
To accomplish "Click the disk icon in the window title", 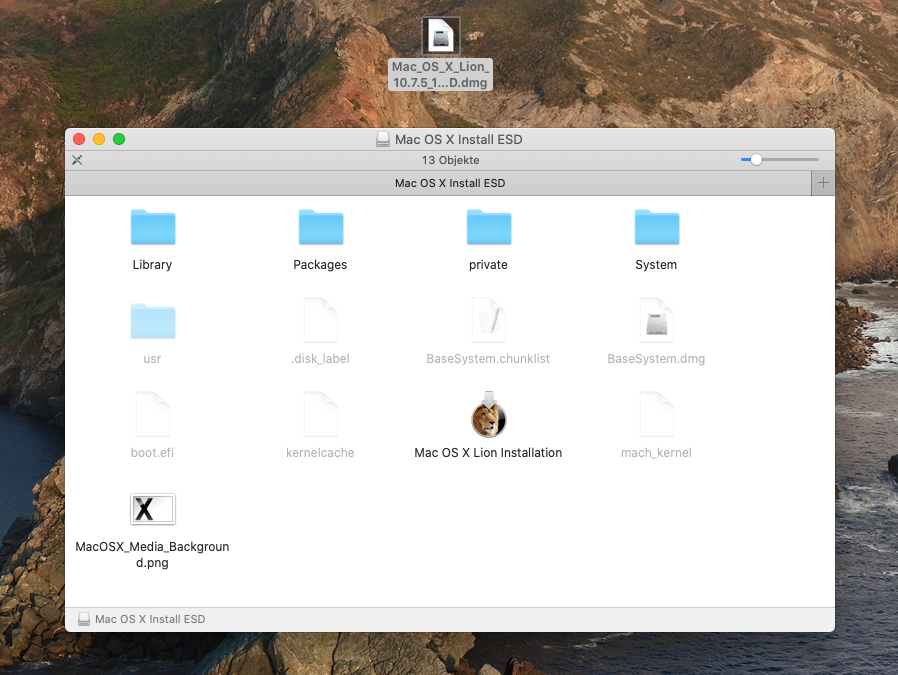I will (x=383, y=139).
